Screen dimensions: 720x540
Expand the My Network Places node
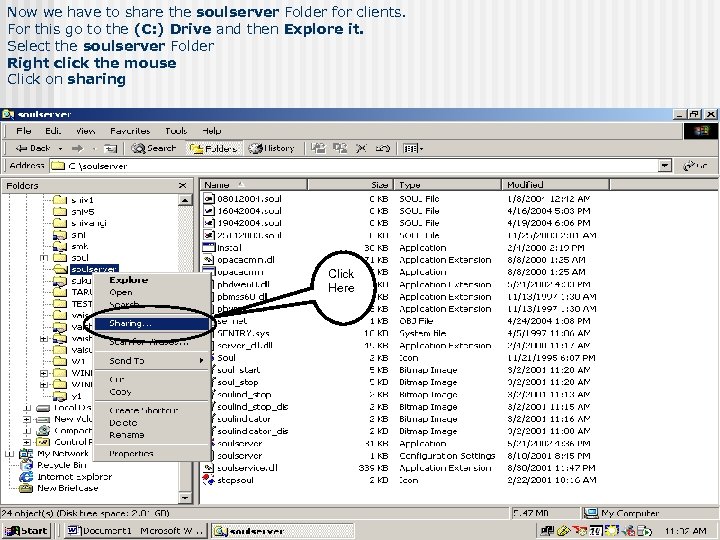pyautogui.click(x=9, y=454)
